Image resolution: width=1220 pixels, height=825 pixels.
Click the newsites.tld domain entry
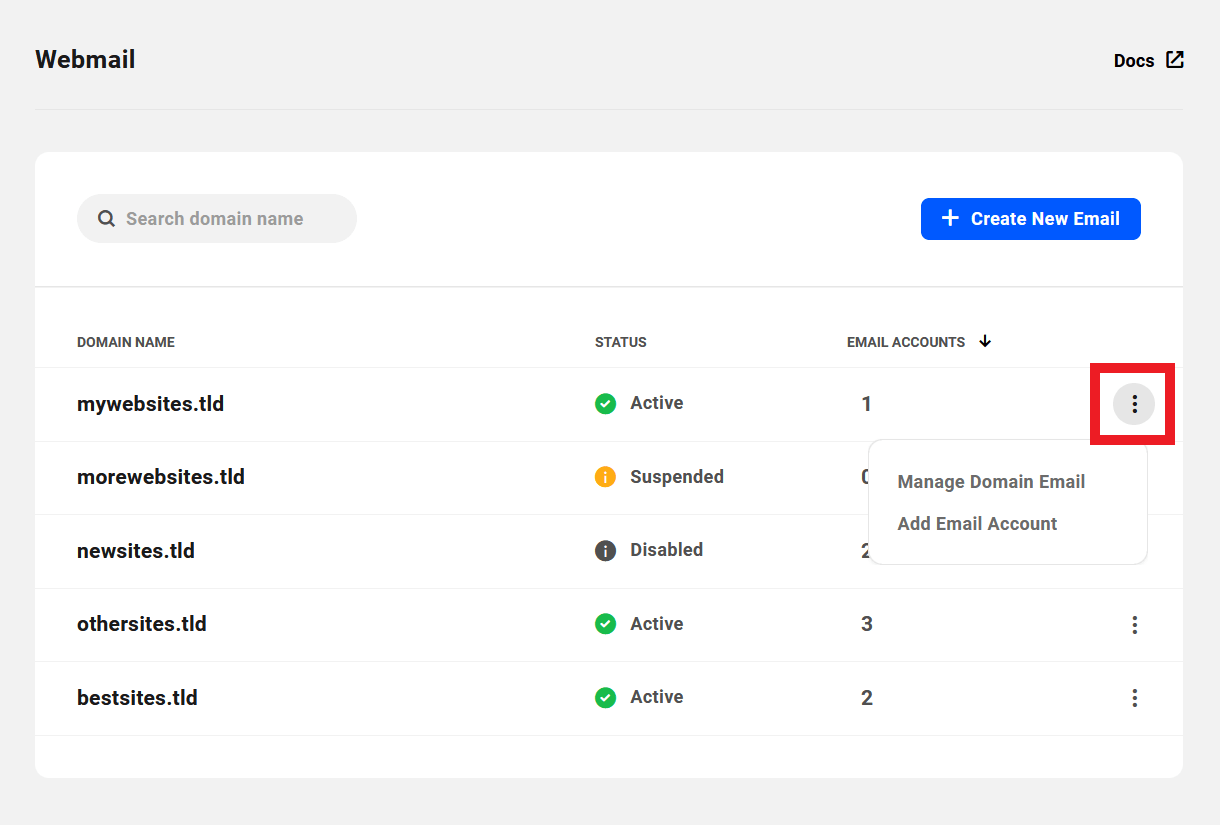click(136, 550)
